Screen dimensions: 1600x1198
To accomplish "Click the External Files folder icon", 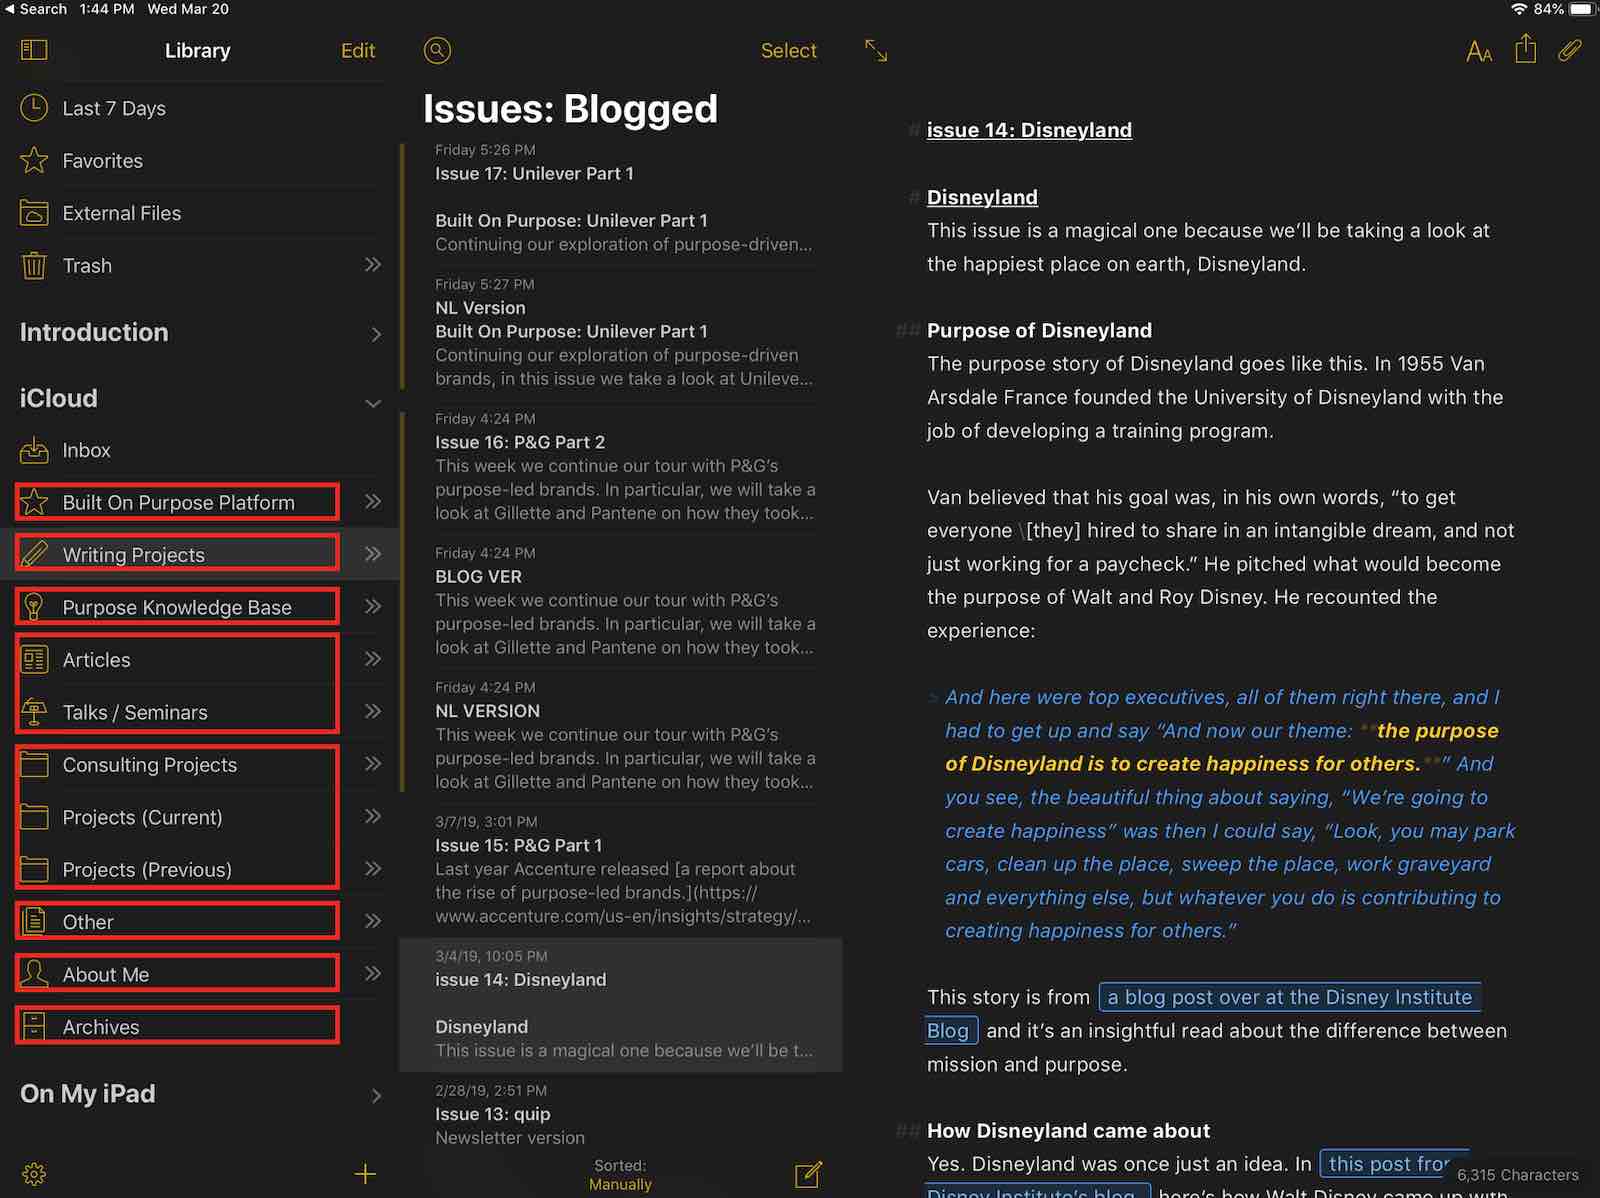I will (x=34, y=213).
